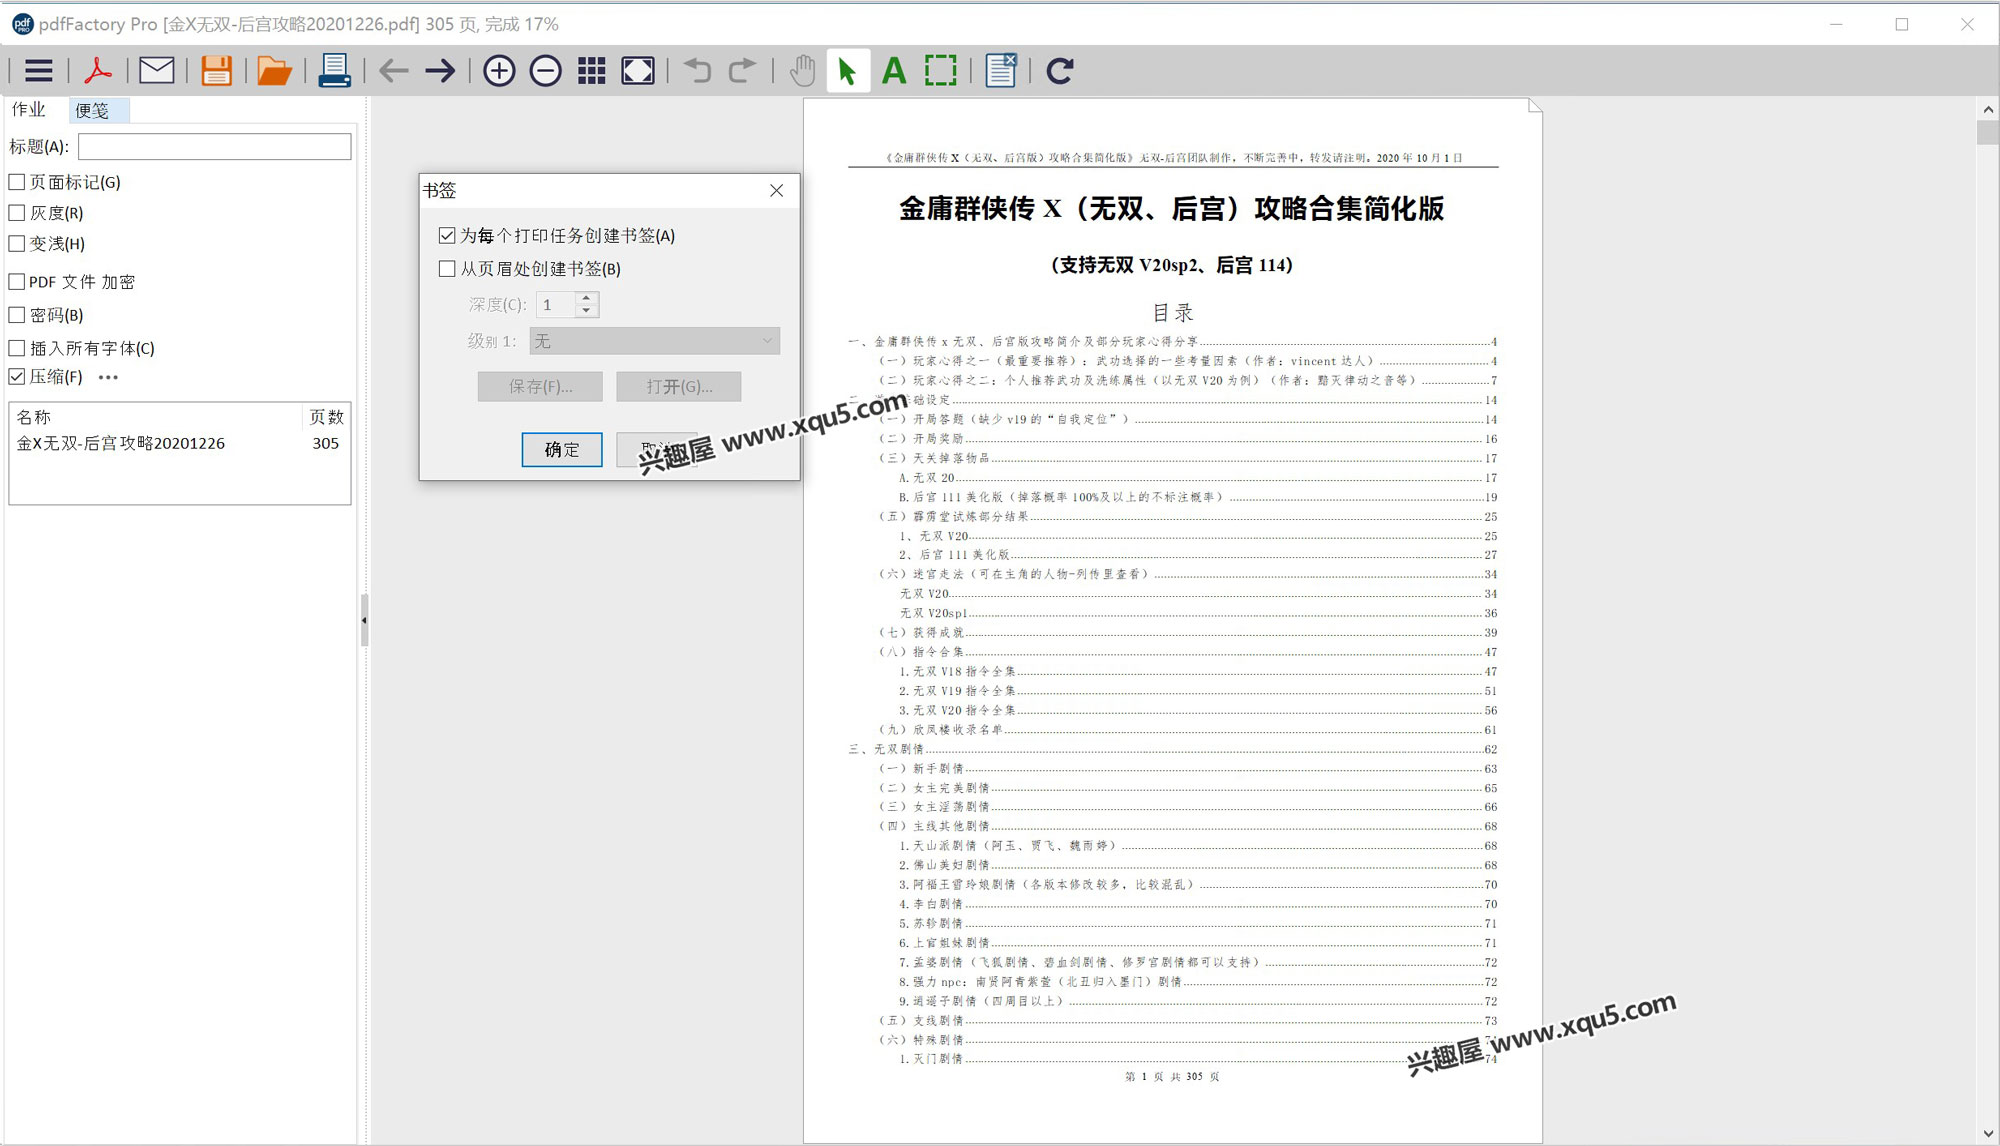Image resolution: width=2000 pixels, height=1146 pixels.
Task: Check PDF 文件 加密 option
Action: (x=17, y=282)
